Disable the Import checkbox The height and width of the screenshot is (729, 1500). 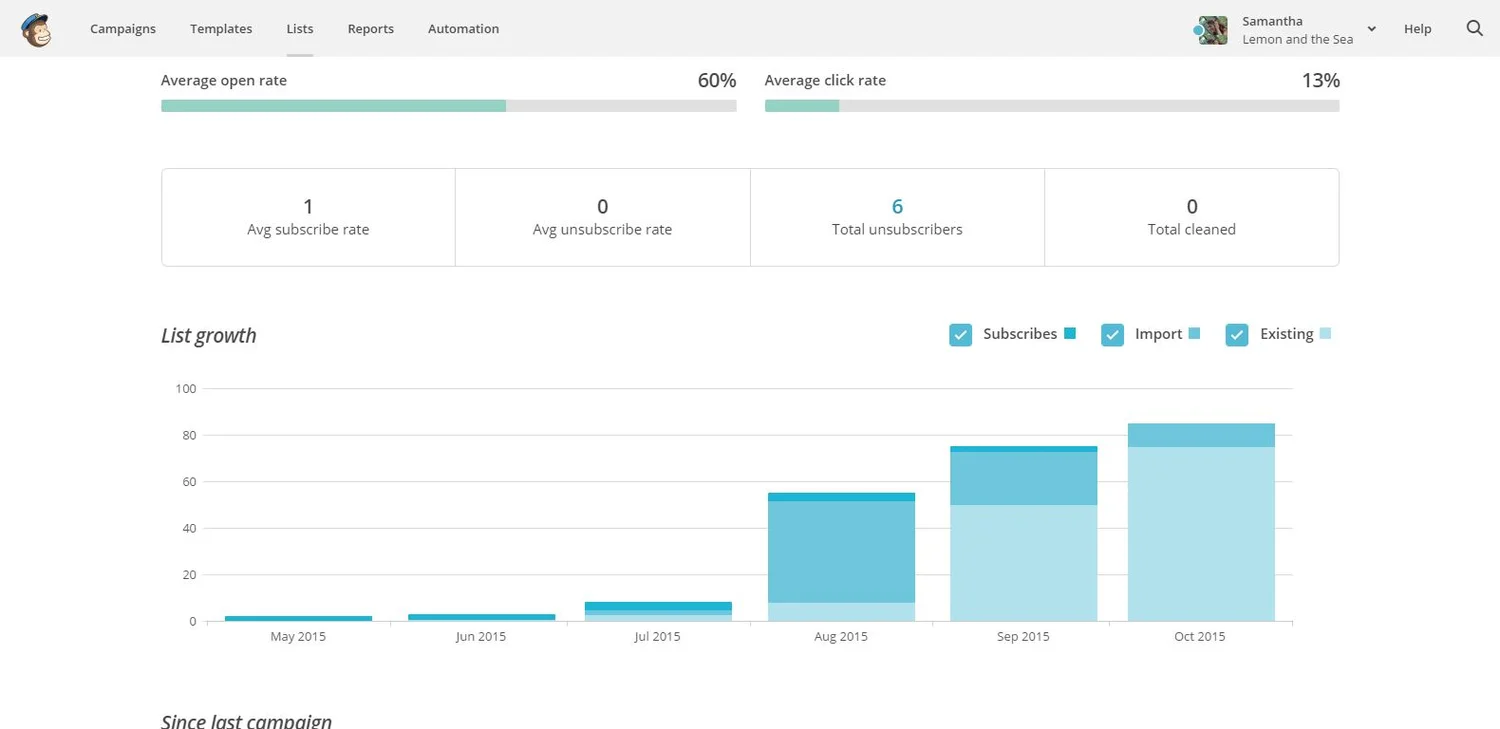1112,335
